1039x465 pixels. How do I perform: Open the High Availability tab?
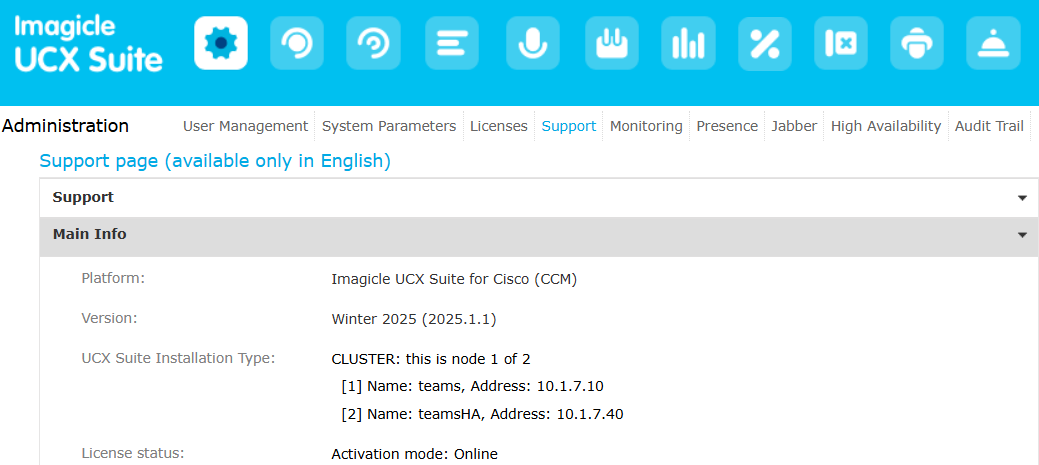click(886, 126)
